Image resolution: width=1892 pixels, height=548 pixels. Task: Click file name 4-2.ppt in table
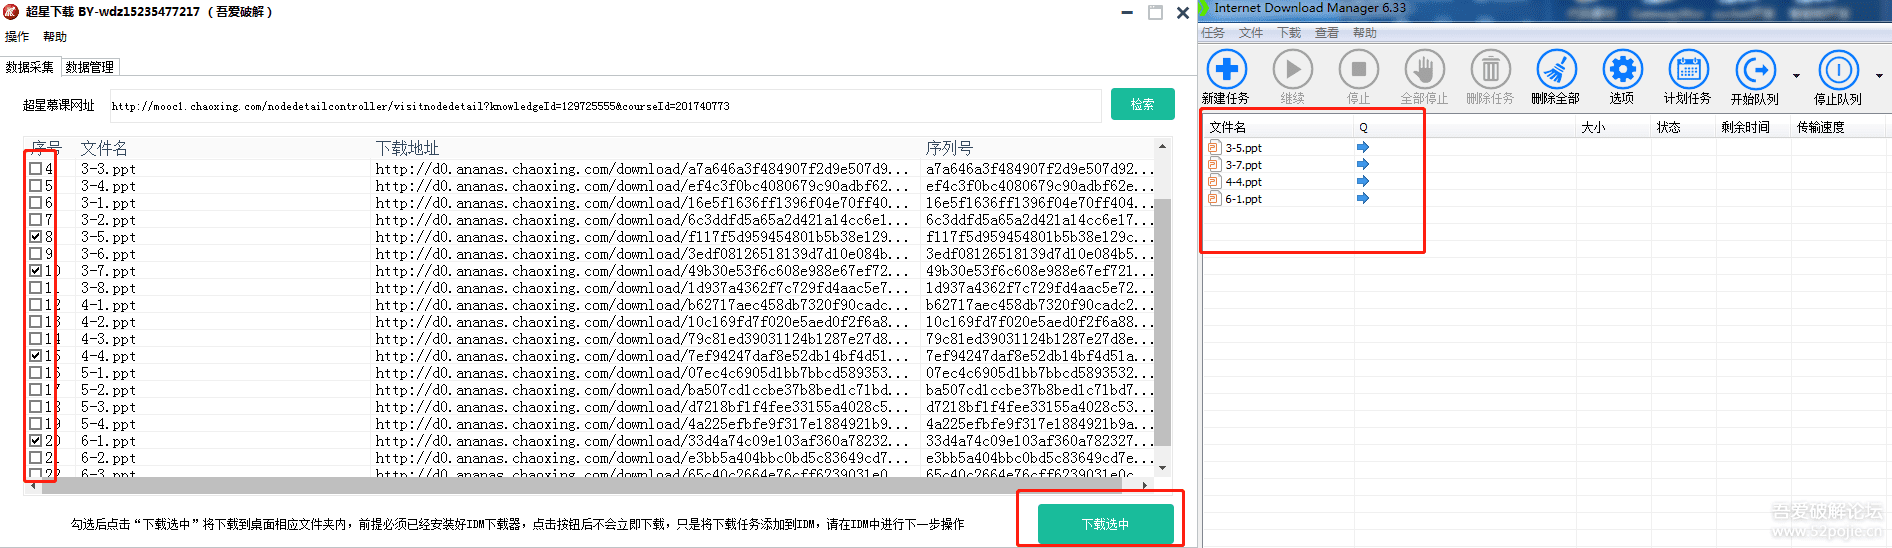[x=108, y=322]
